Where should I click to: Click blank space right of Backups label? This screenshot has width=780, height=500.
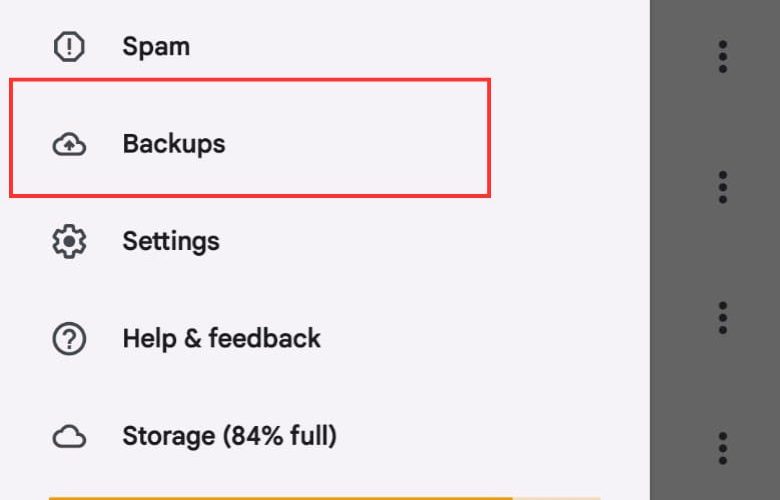(x=356, y=144)
